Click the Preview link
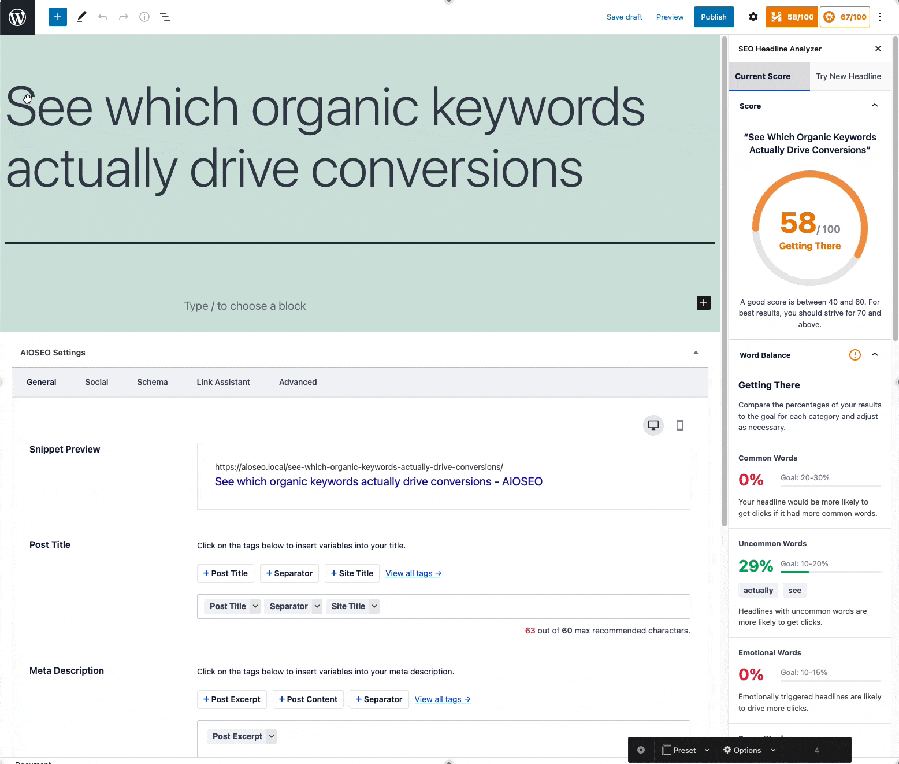Screen dimensions: 899x764 point(669,17)
